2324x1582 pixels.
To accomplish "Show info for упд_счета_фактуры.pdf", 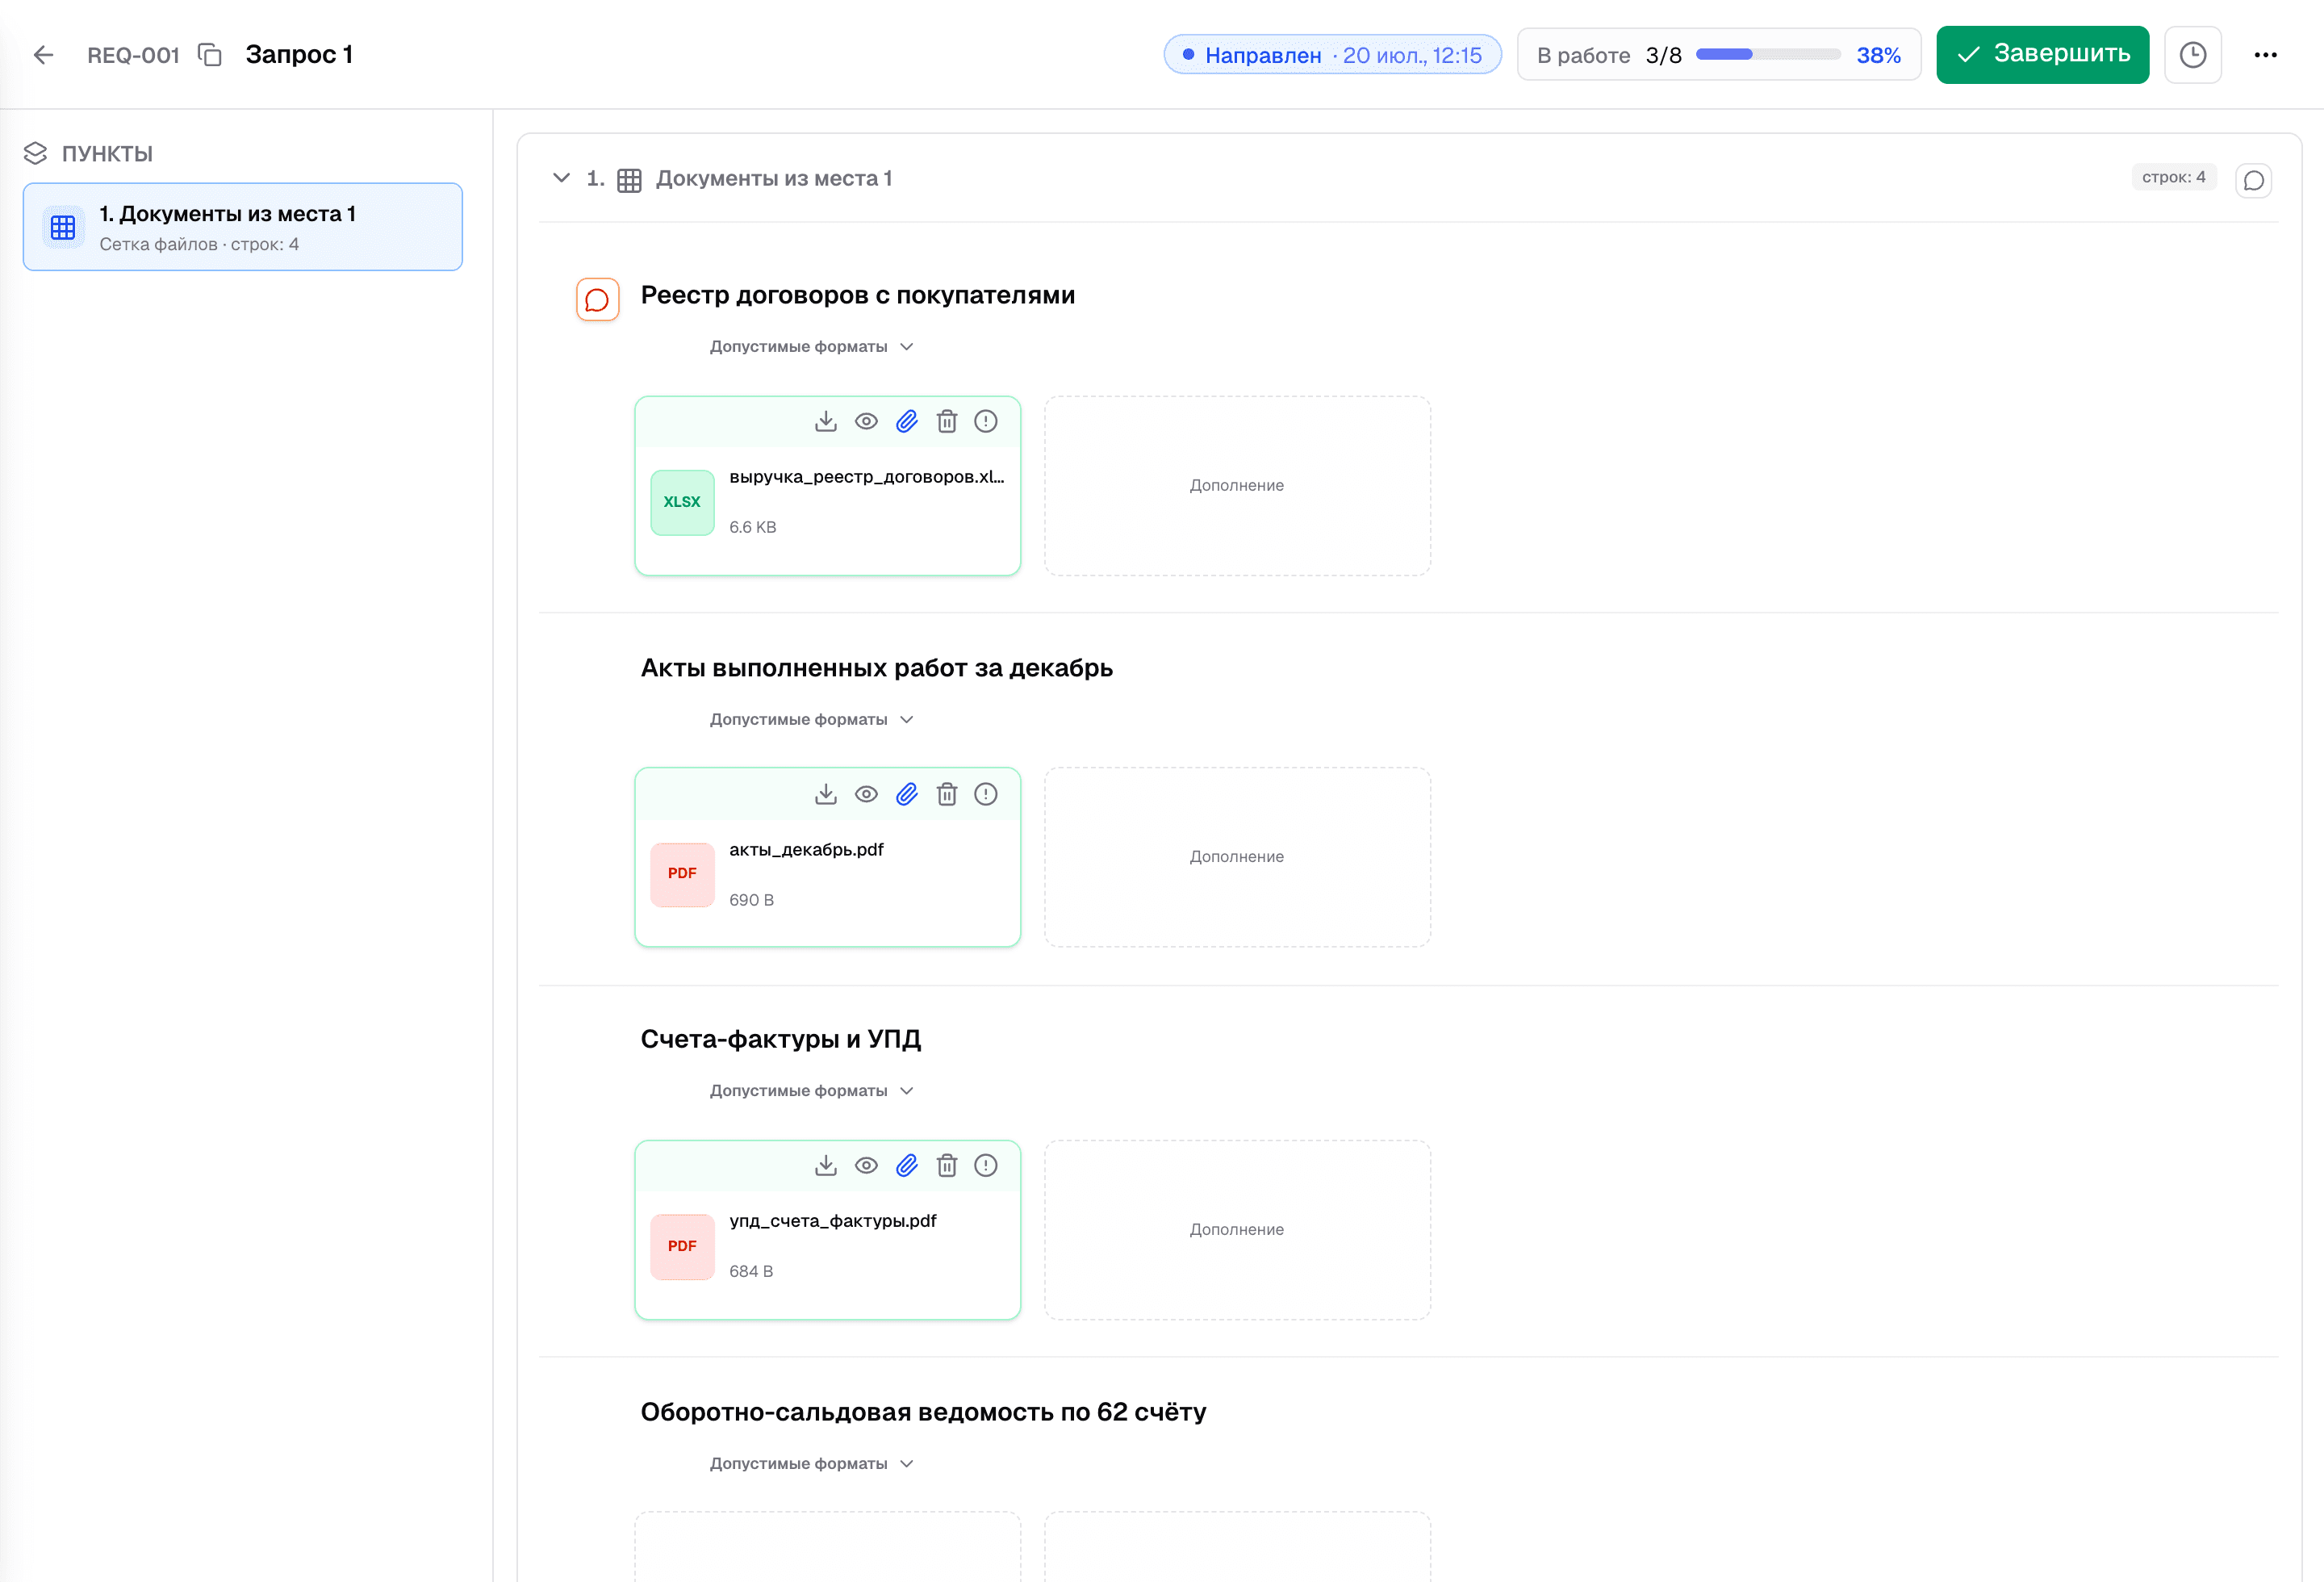I will 986,1165.
